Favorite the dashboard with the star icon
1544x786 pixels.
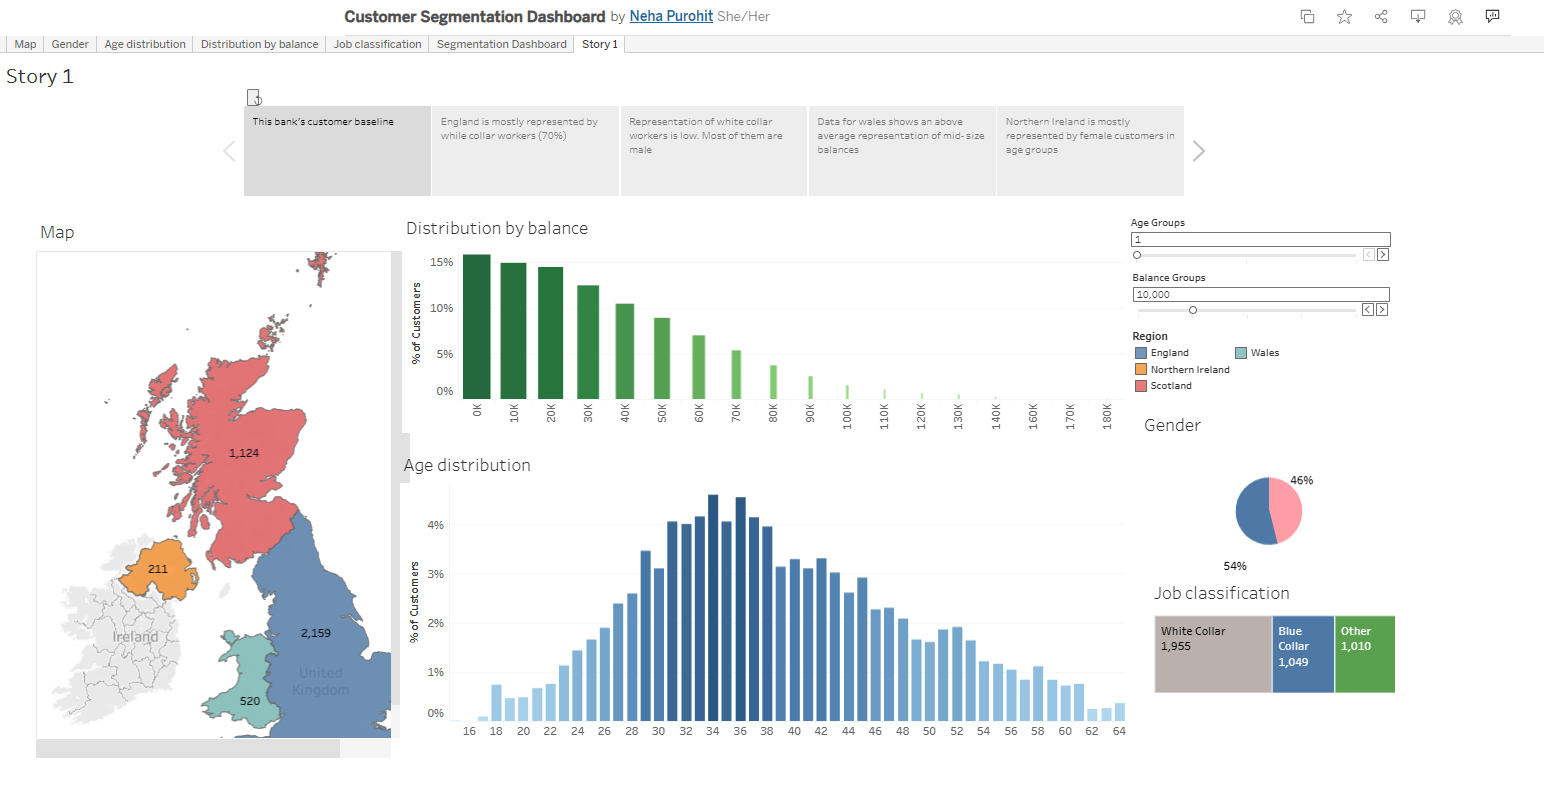pyautogui.click(x=1344, y=16)
